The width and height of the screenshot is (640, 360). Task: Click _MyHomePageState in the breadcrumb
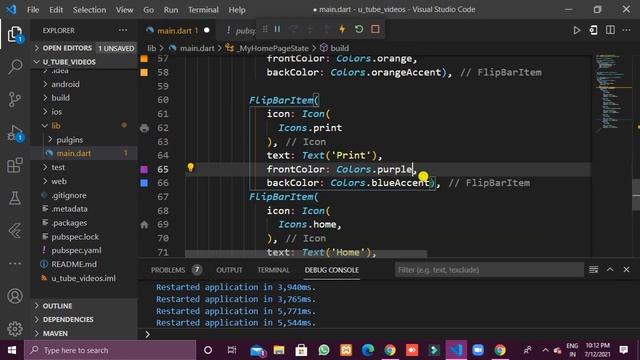tap(273, 48)
